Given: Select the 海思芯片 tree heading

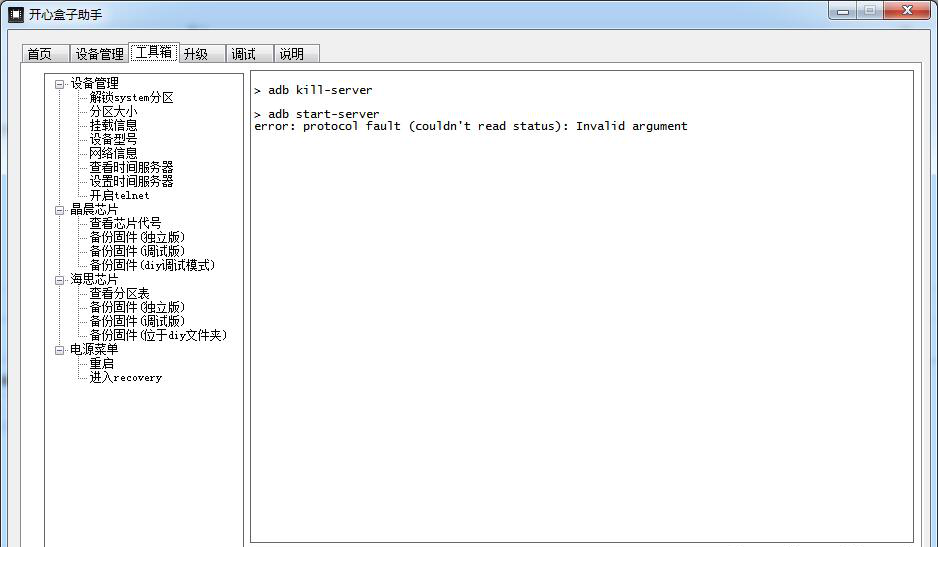Looking at the screenshot, I should tap(95, 280).
